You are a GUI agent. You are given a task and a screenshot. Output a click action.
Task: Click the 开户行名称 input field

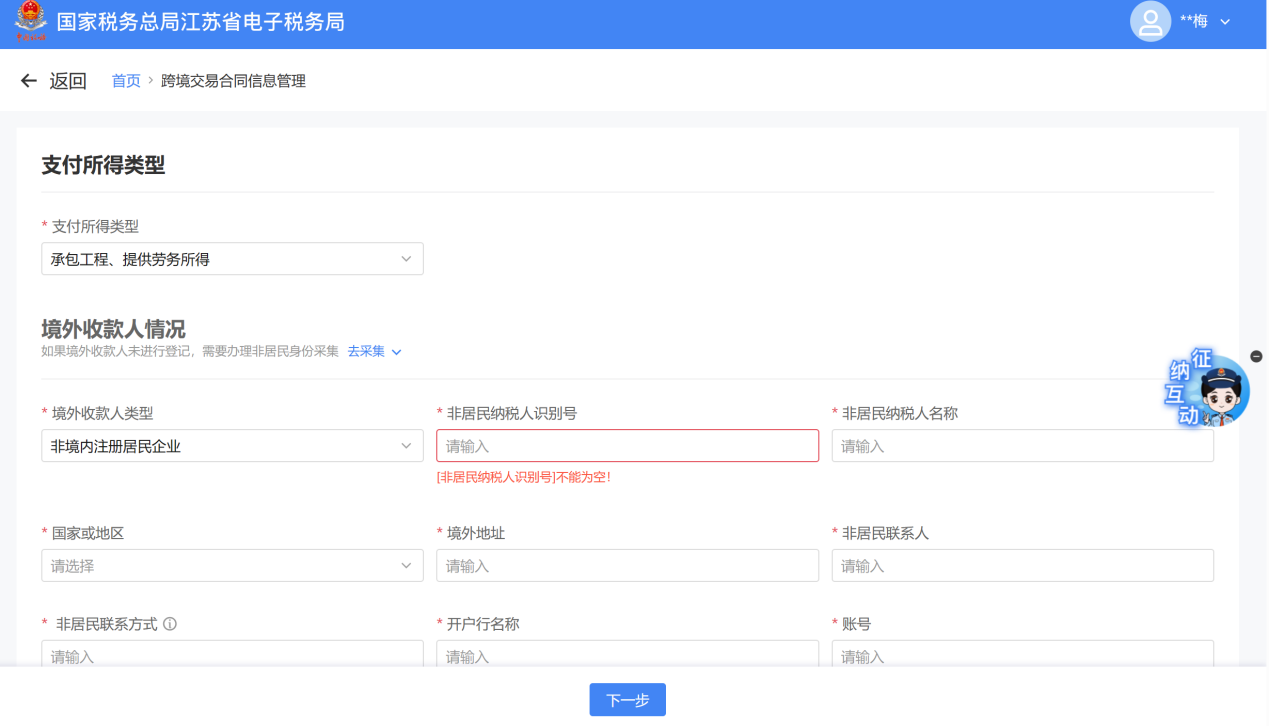tap(627, 654)
